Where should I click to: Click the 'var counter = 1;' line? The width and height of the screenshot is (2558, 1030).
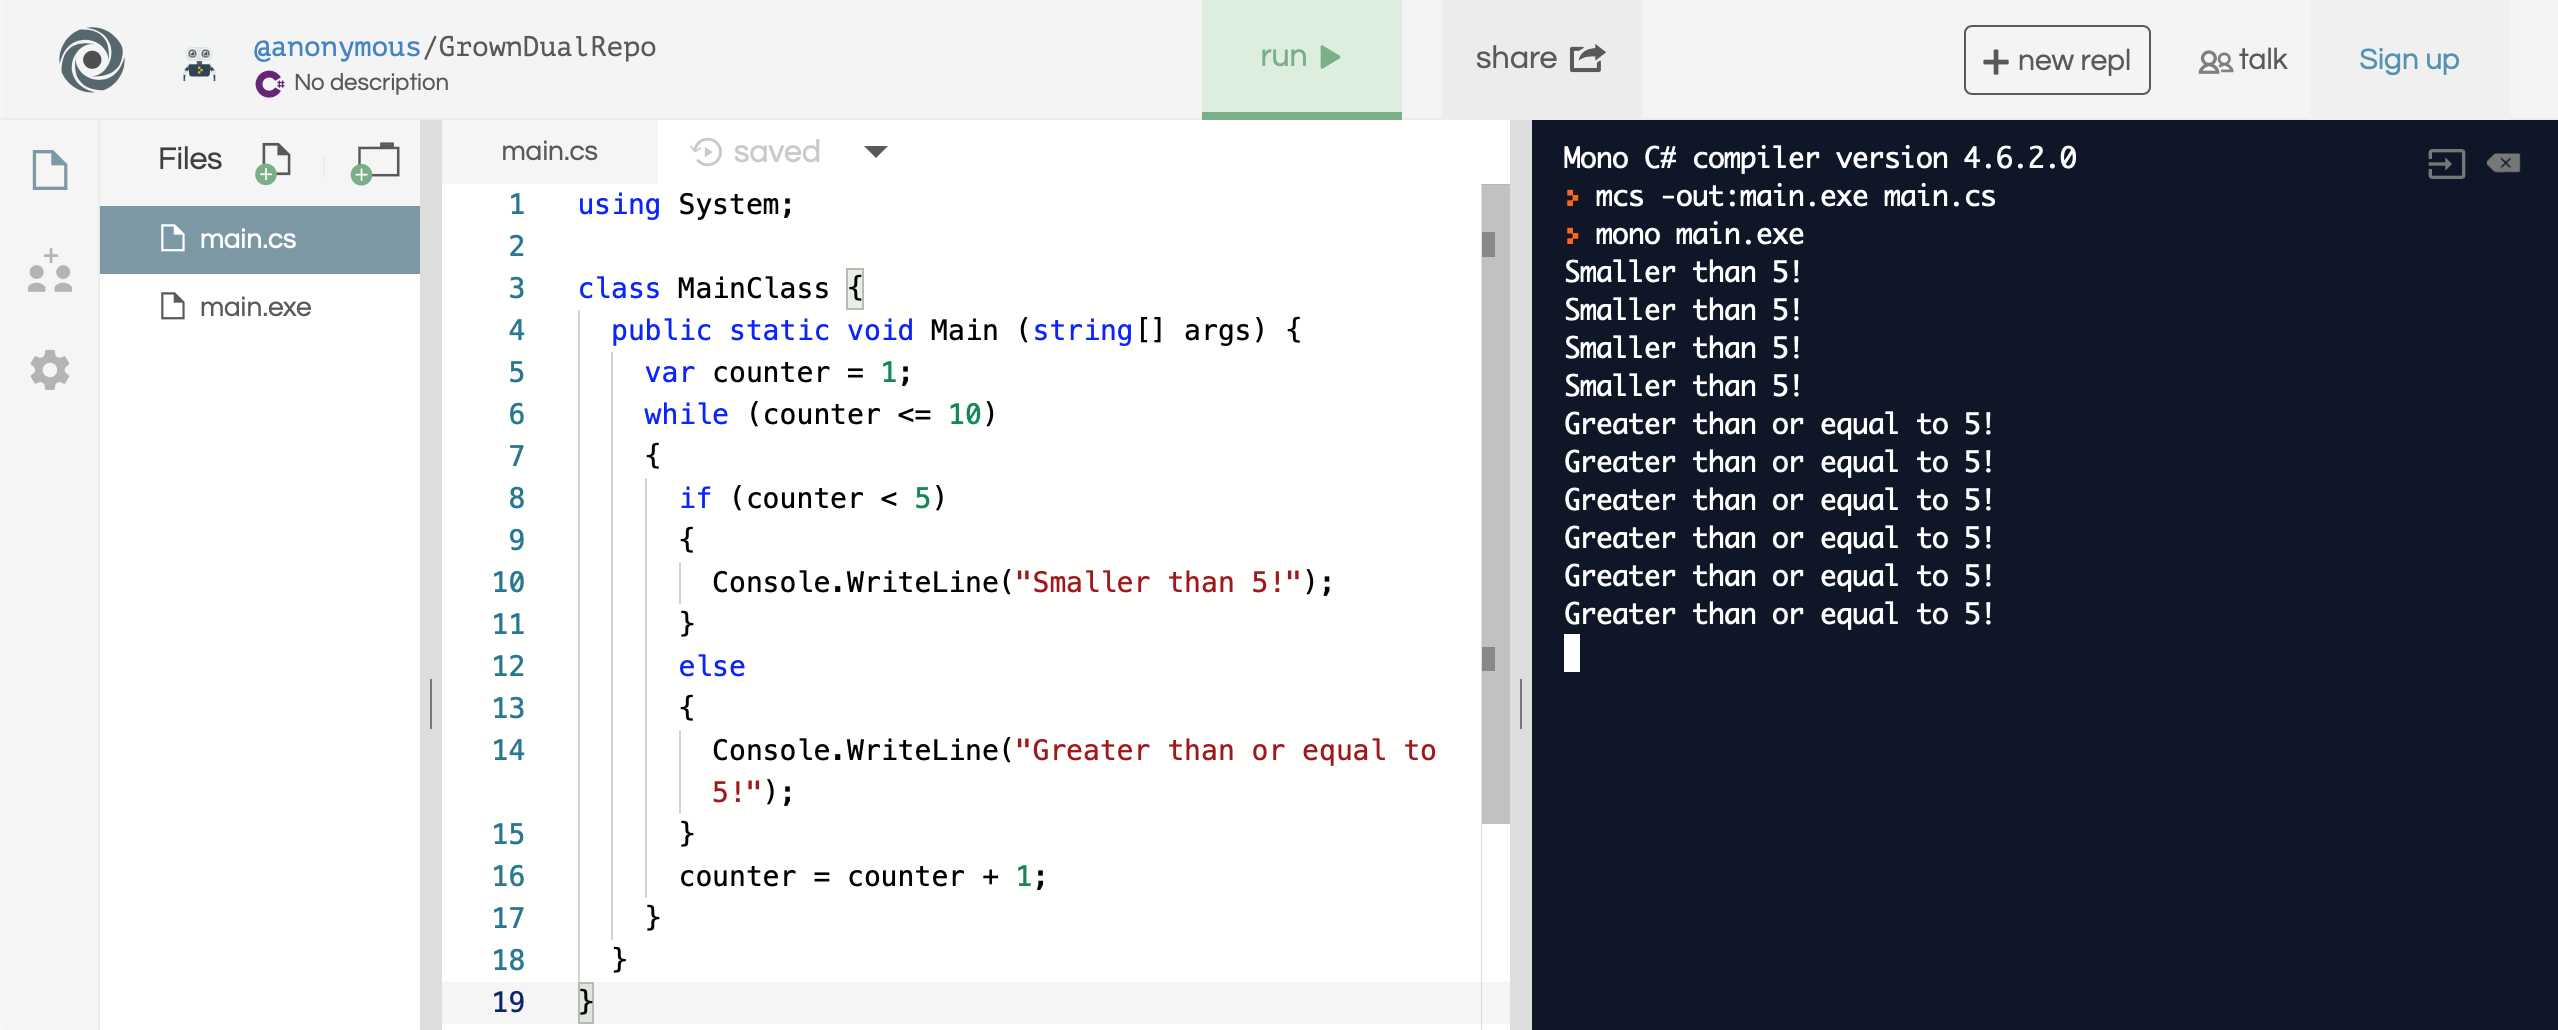[x=778, y=373]
